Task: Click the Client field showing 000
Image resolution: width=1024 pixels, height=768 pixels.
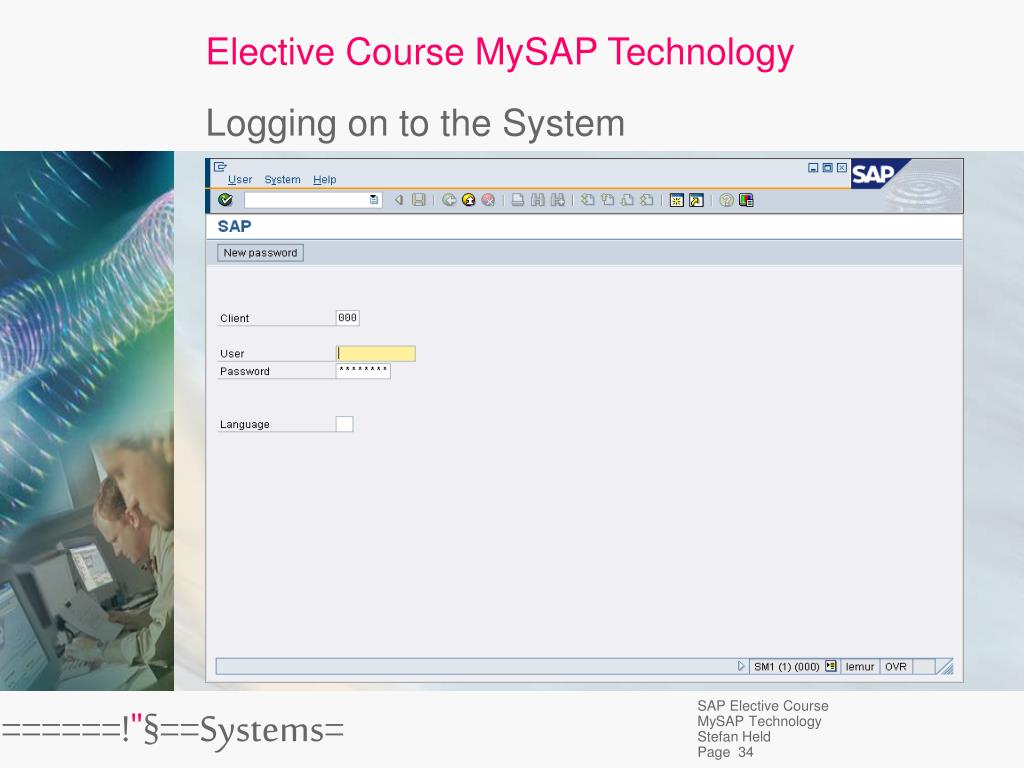Action: click(x=347, y=318)
